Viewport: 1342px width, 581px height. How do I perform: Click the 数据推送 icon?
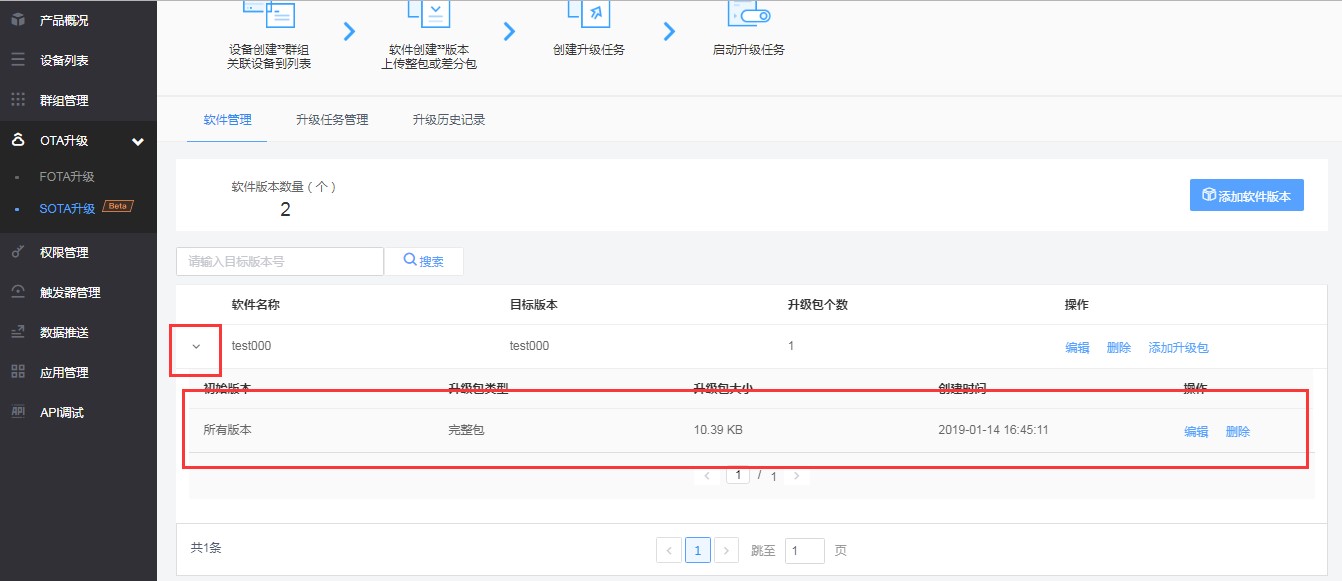point(18,332)
